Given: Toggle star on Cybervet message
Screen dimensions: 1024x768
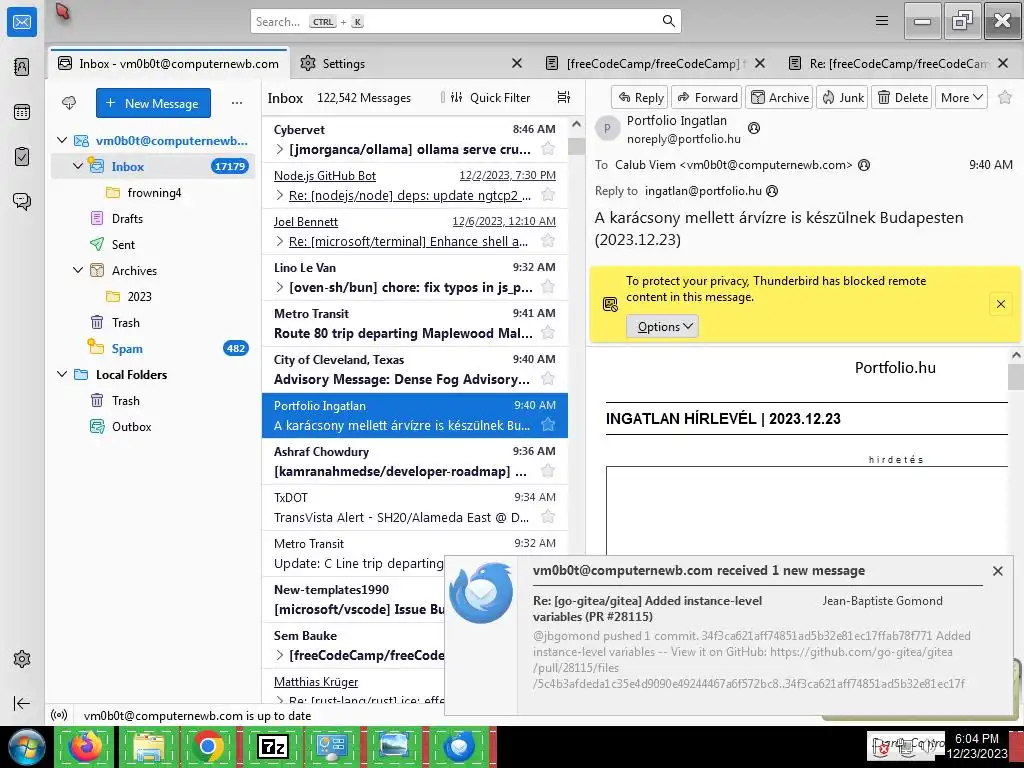Looking at the screenshot, I should pos(548,149).
